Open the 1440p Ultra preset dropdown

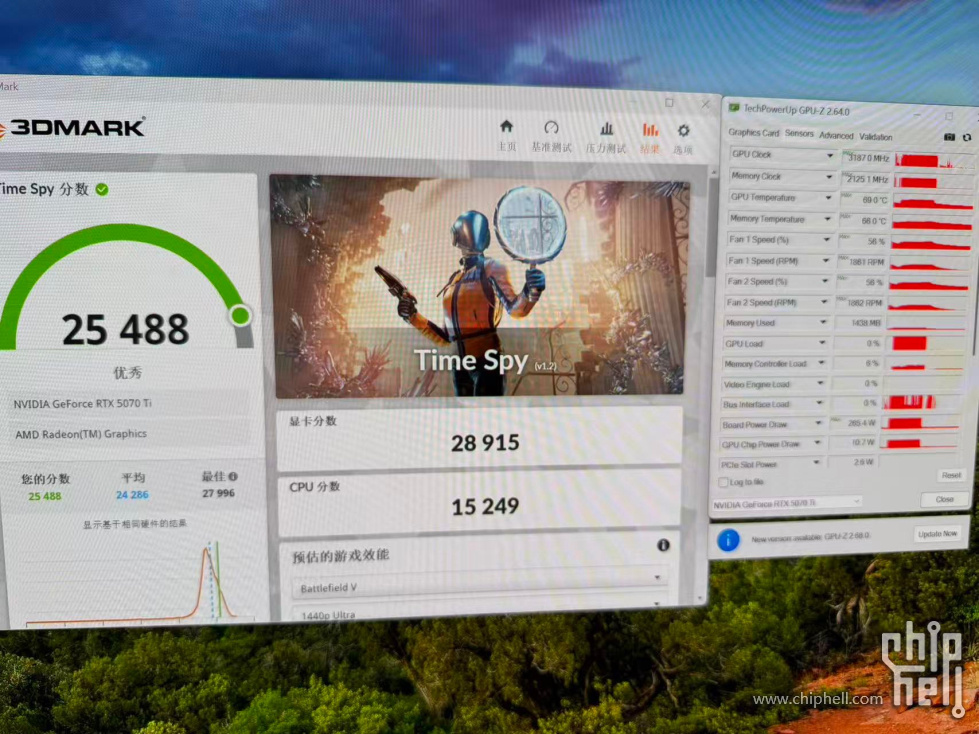(480, 612)
